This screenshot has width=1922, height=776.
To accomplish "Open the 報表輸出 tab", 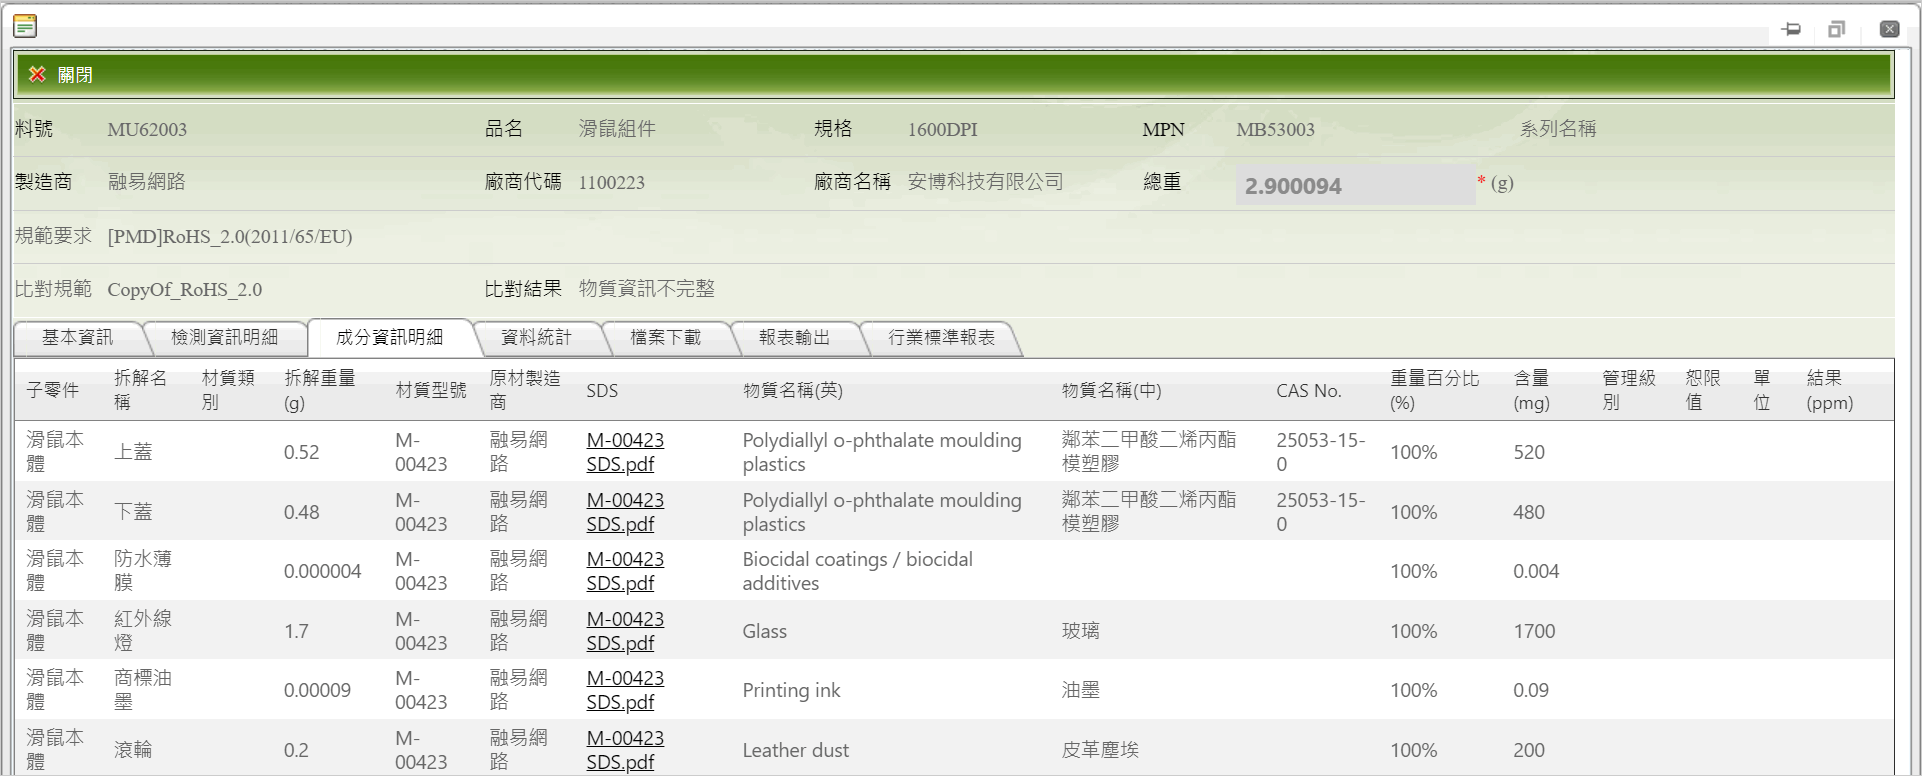I will tap(794, 338).
